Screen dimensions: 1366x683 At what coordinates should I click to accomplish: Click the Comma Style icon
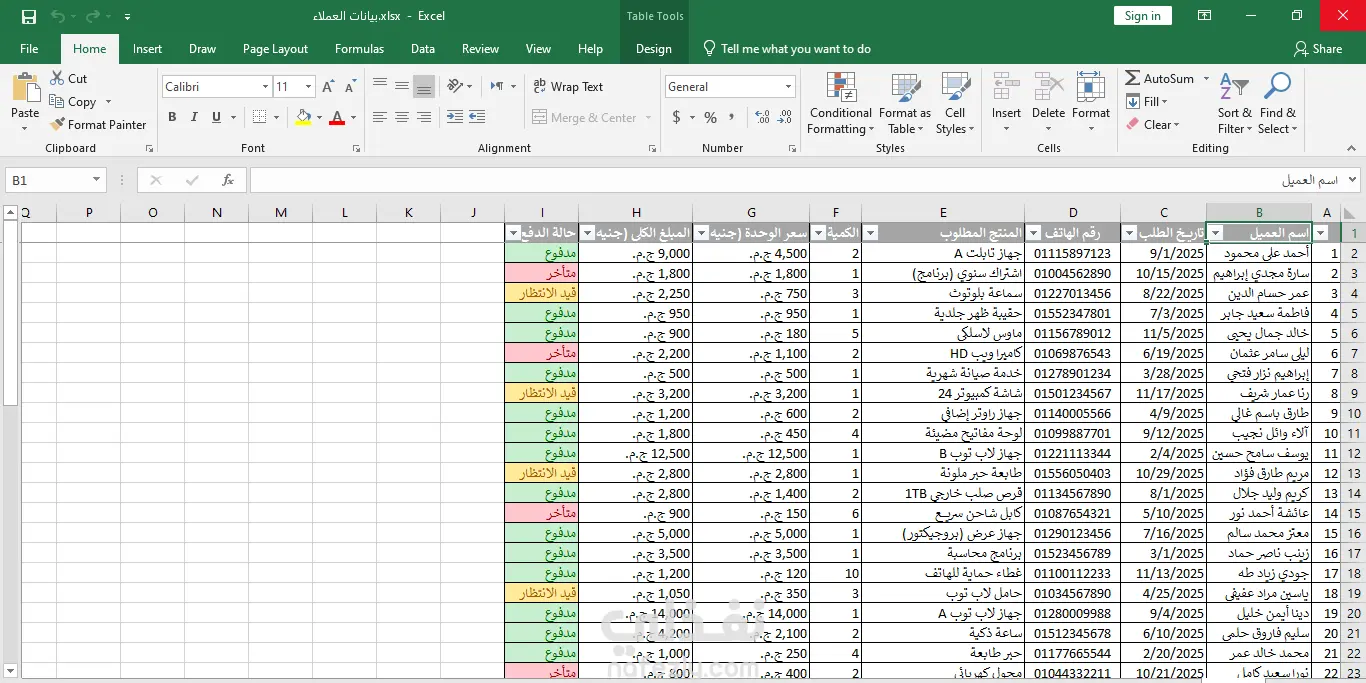tap(732, 117)
